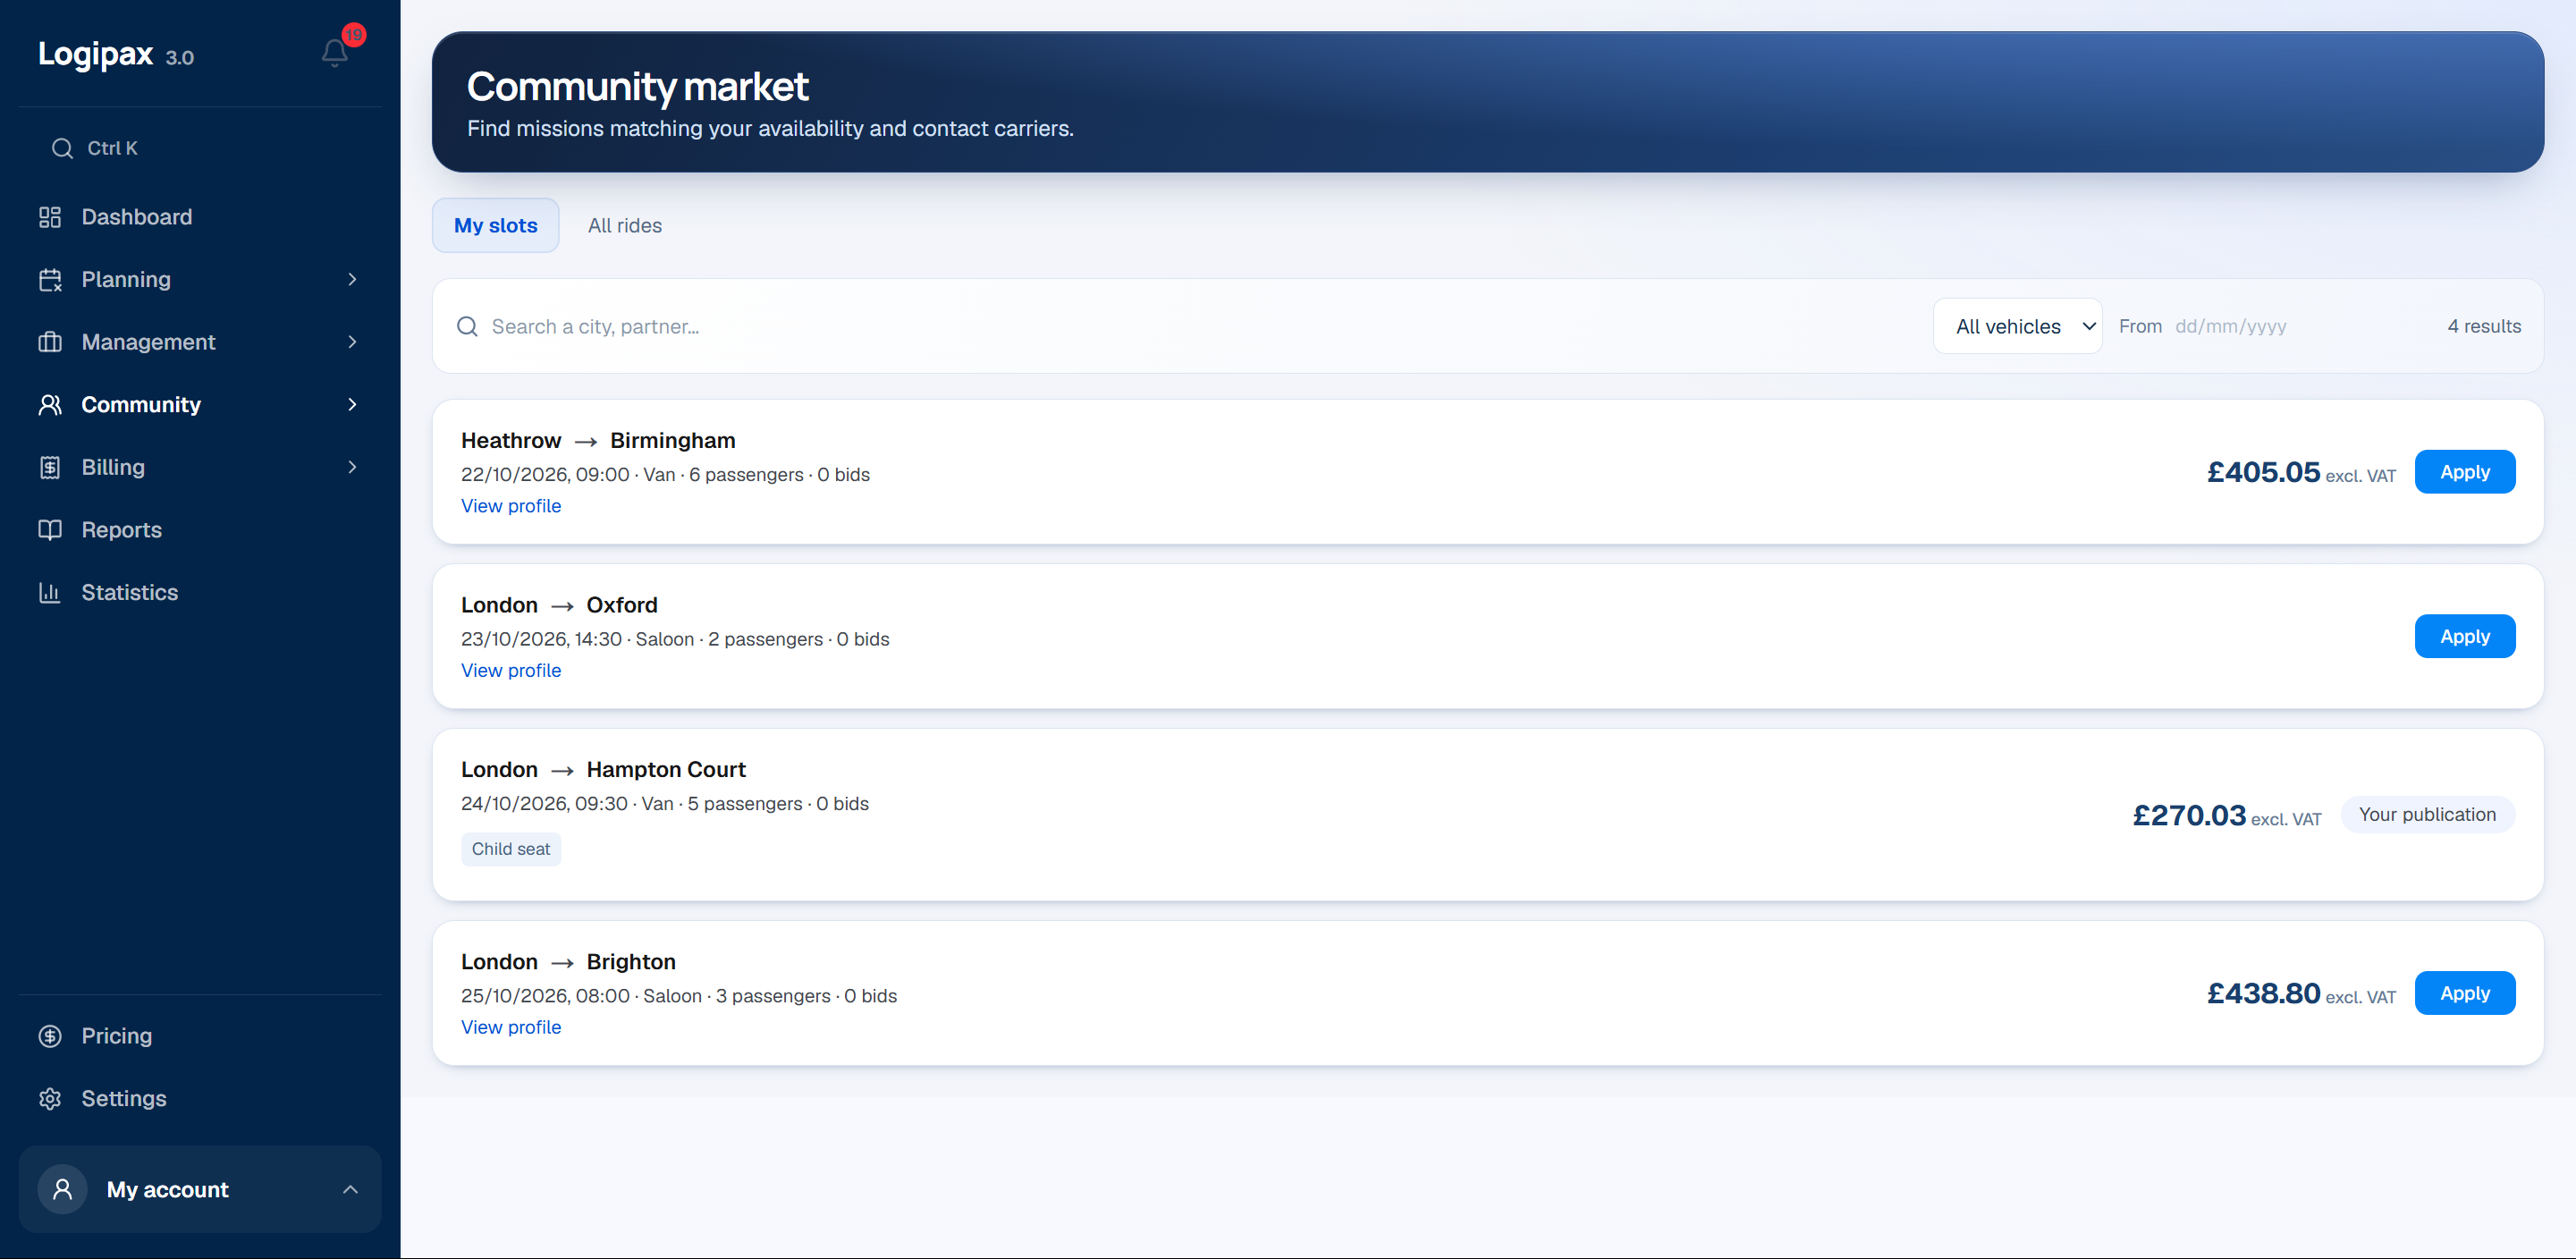Click the My account avatar icon

click(62, 1189)
